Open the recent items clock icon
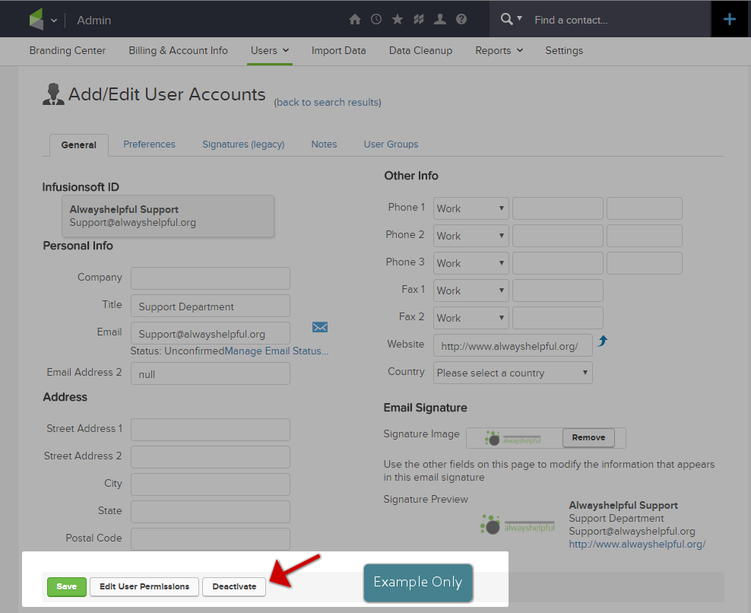Screen dimensions: 751x613 click(x=376, y=19)
